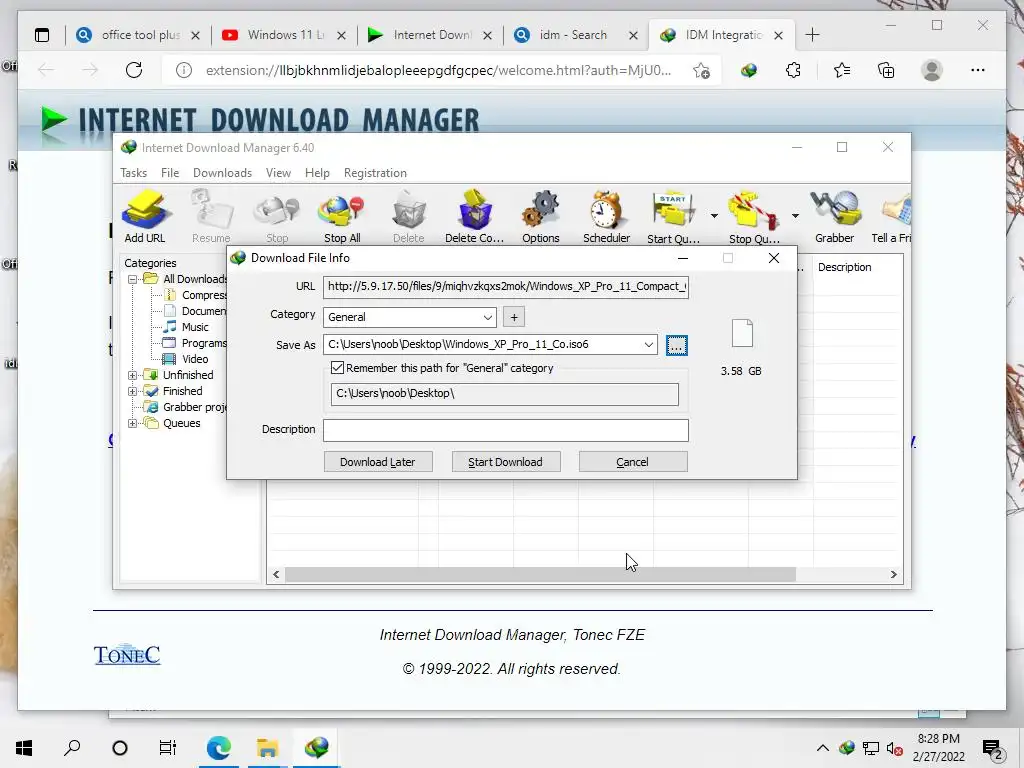Screen dimensions: 1024x768
Task: Open the Tasks menu
Action: coord(133,173)
